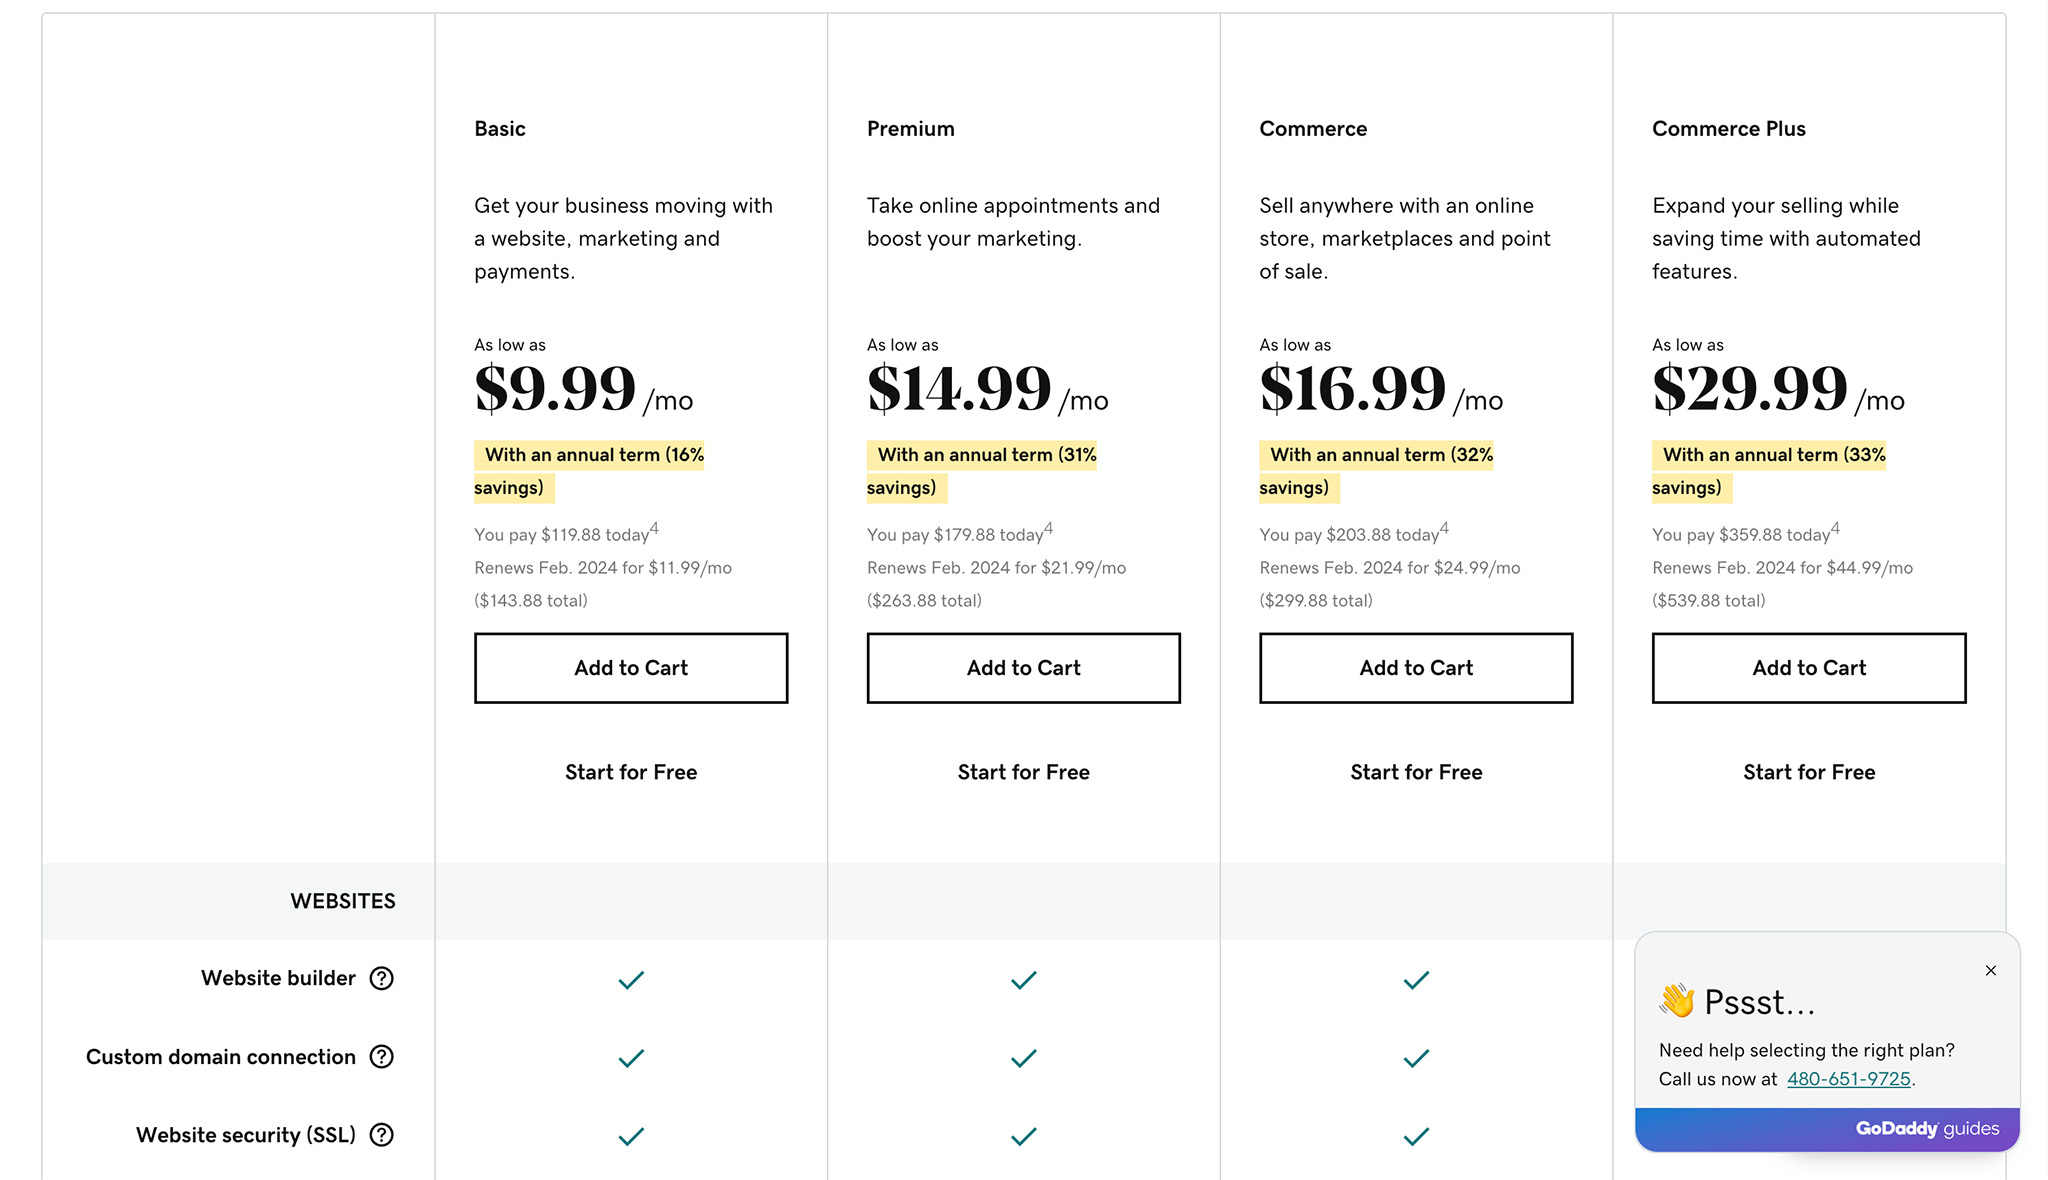Add the Commerce Plus plan to cart

coord(1808,668)
